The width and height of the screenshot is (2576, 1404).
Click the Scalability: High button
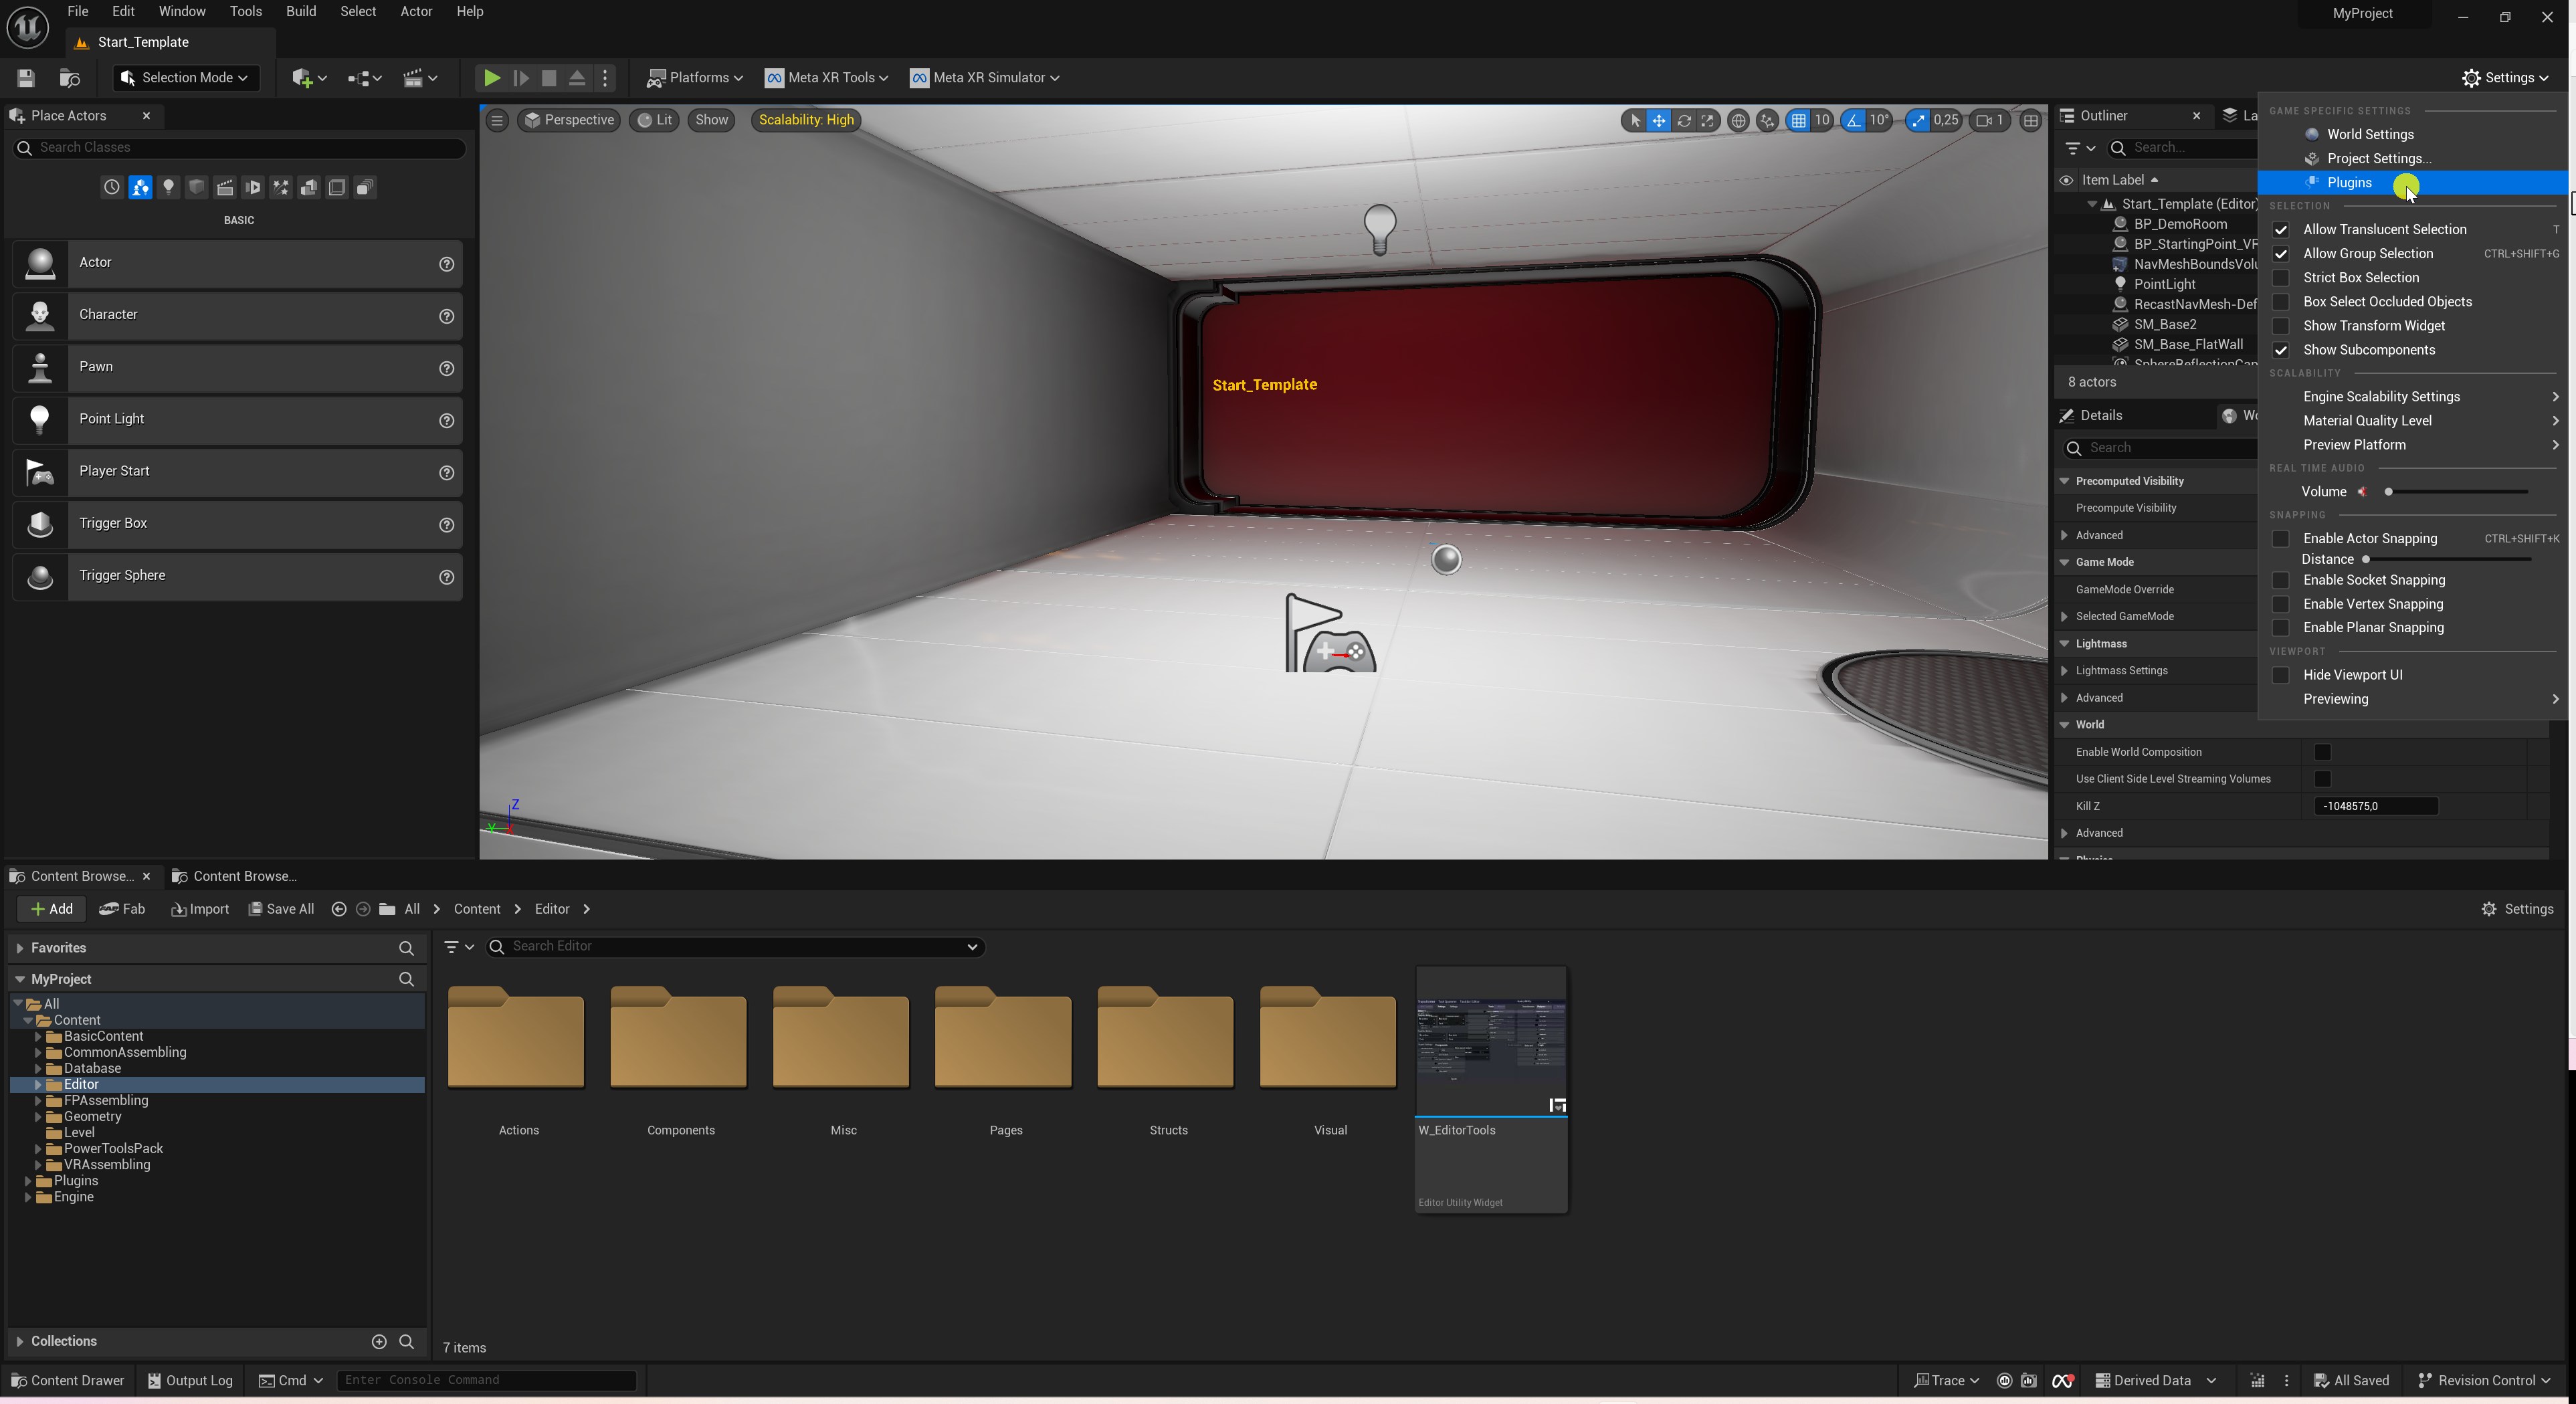(x=805, y=120)
